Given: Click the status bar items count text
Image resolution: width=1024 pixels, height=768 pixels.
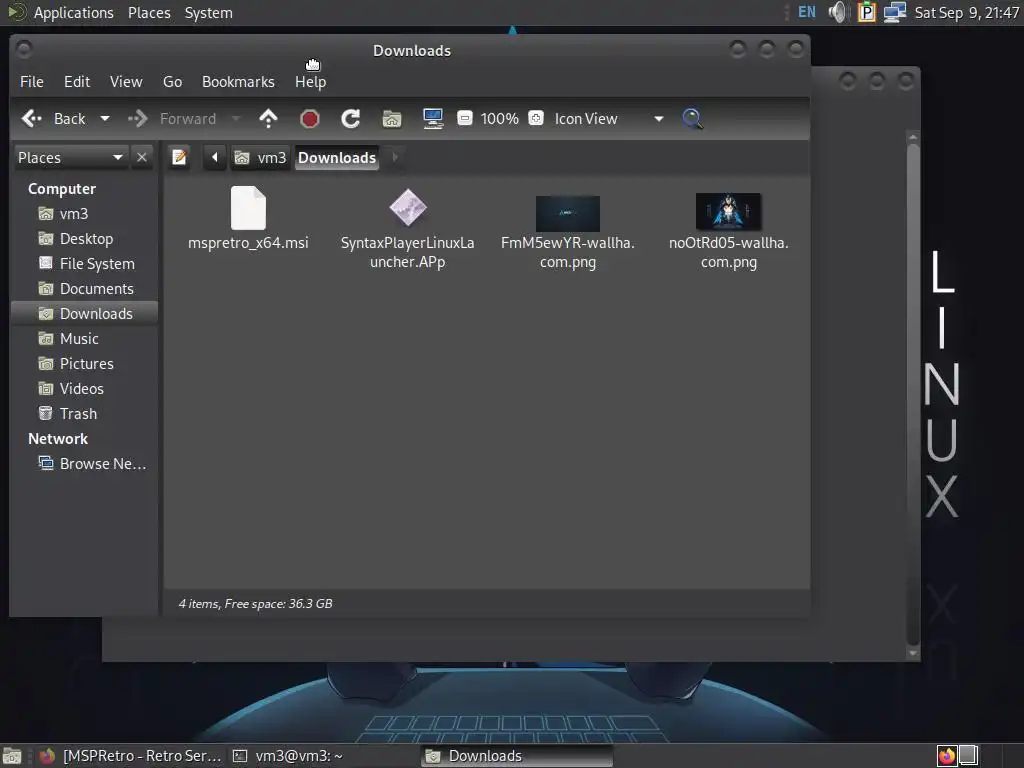Looking at the screenshot, I should coord(255,603).
